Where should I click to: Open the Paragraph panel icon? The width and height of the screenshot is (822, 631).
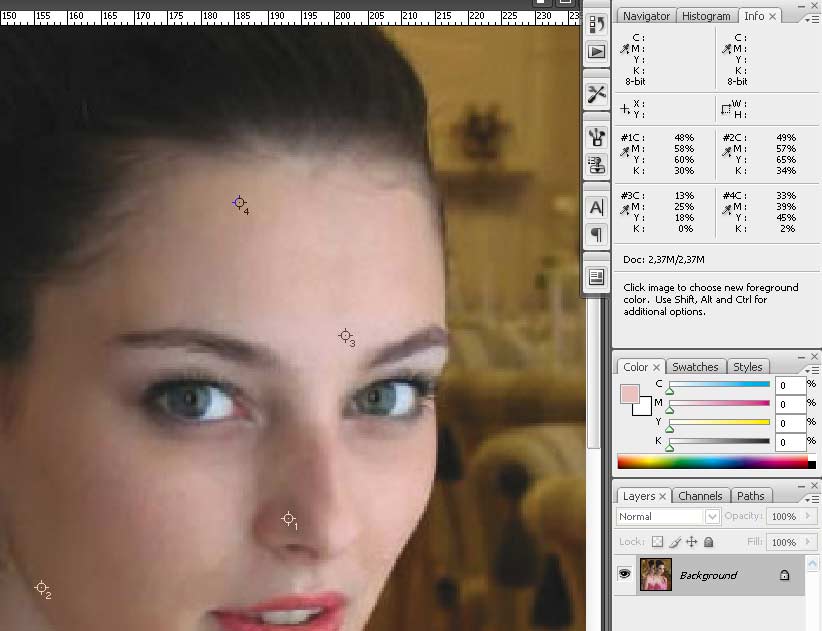click(597, 234)
